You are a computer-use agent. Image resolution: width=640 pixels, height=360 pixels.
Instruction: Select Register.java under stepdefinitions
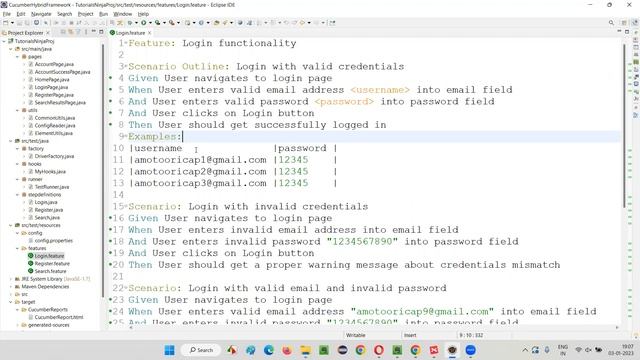49,210
